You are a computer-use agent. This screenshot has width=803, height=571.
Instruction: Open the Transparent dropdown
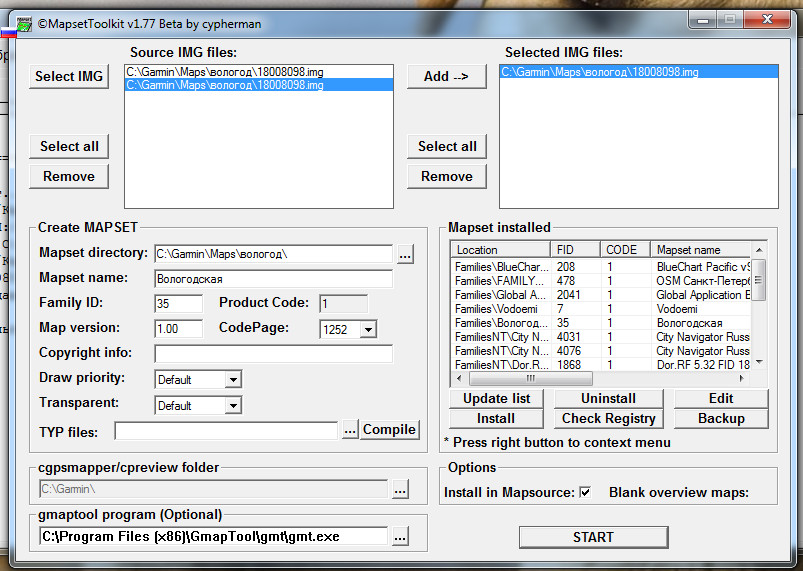[x=232, y=406]
